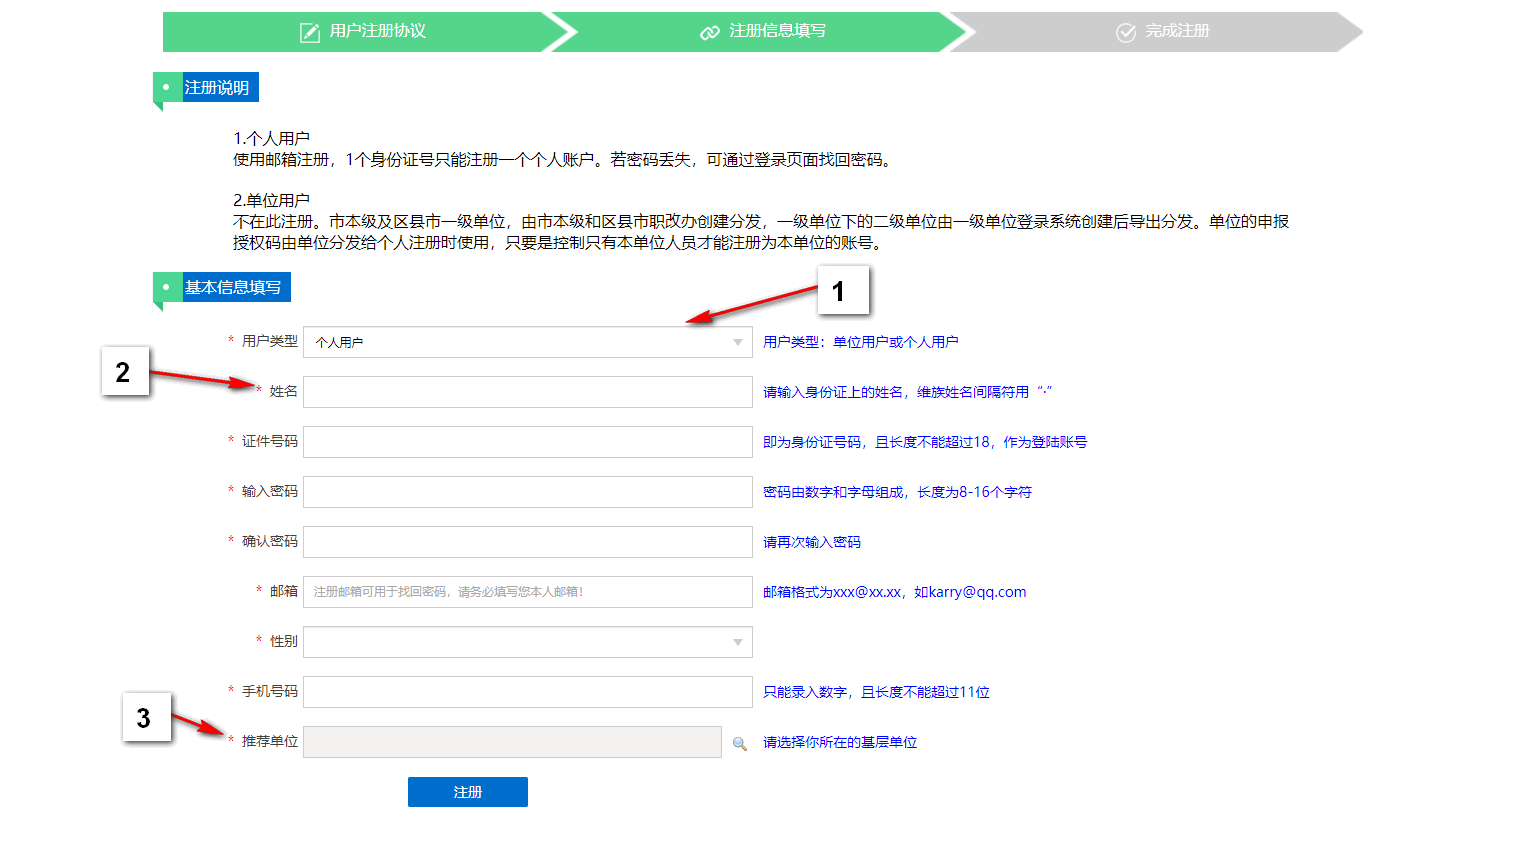Image resolution: width=1526 pixels, height=844 pixels.
Task: Click into the 姓名 input field
Action: pyautogui.click(x=527, y=392)
